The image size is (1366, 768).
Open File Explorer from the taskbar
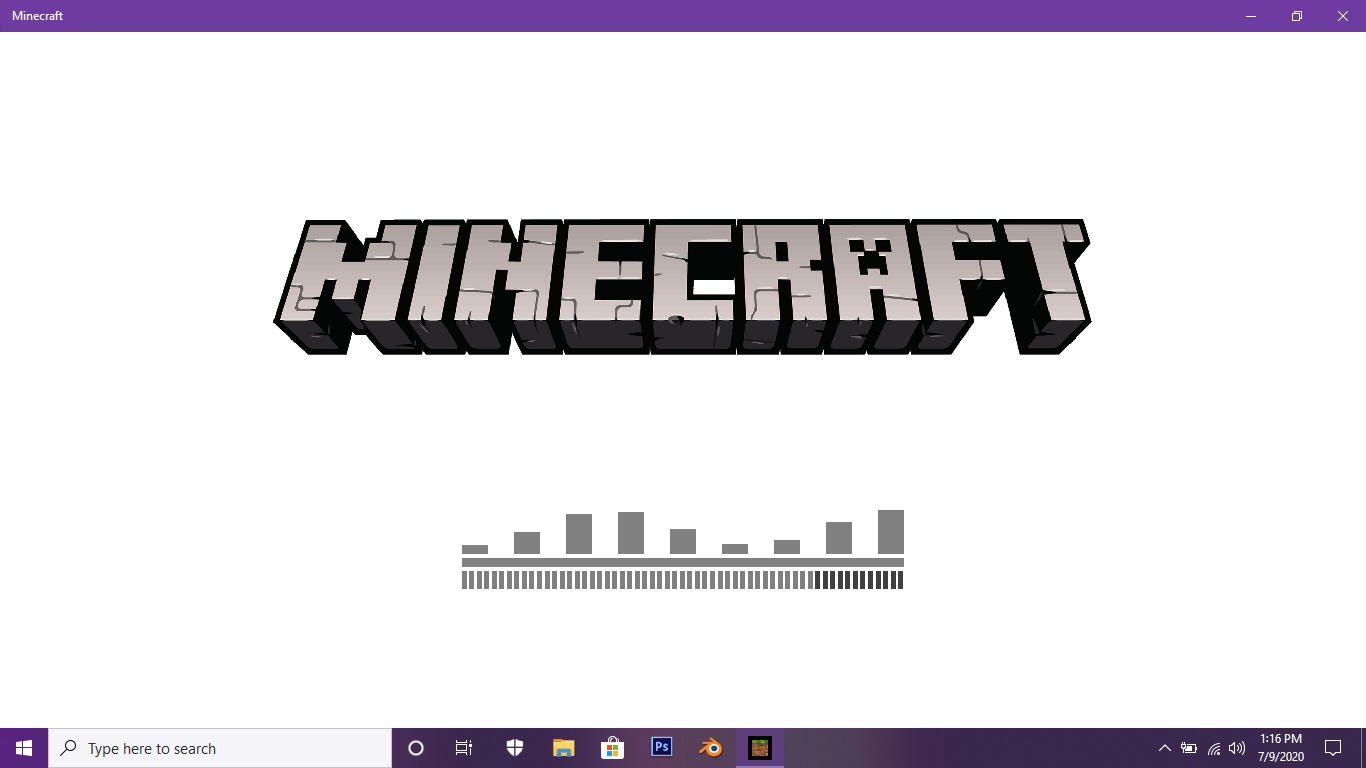coord(564,748)
